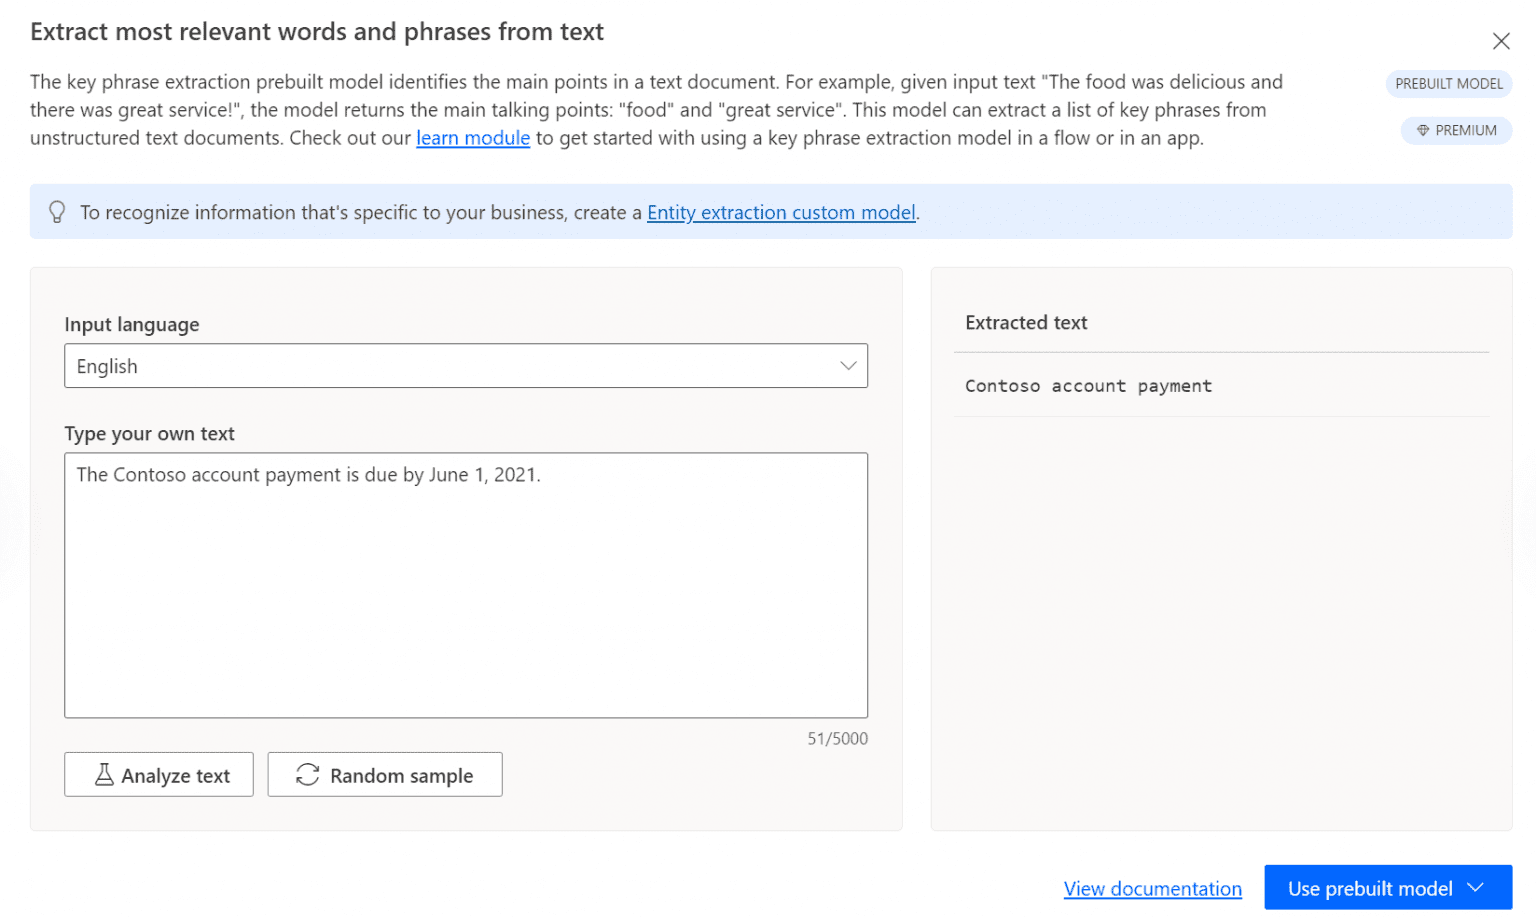Open View documentation link

click(x=1152, y=889)
